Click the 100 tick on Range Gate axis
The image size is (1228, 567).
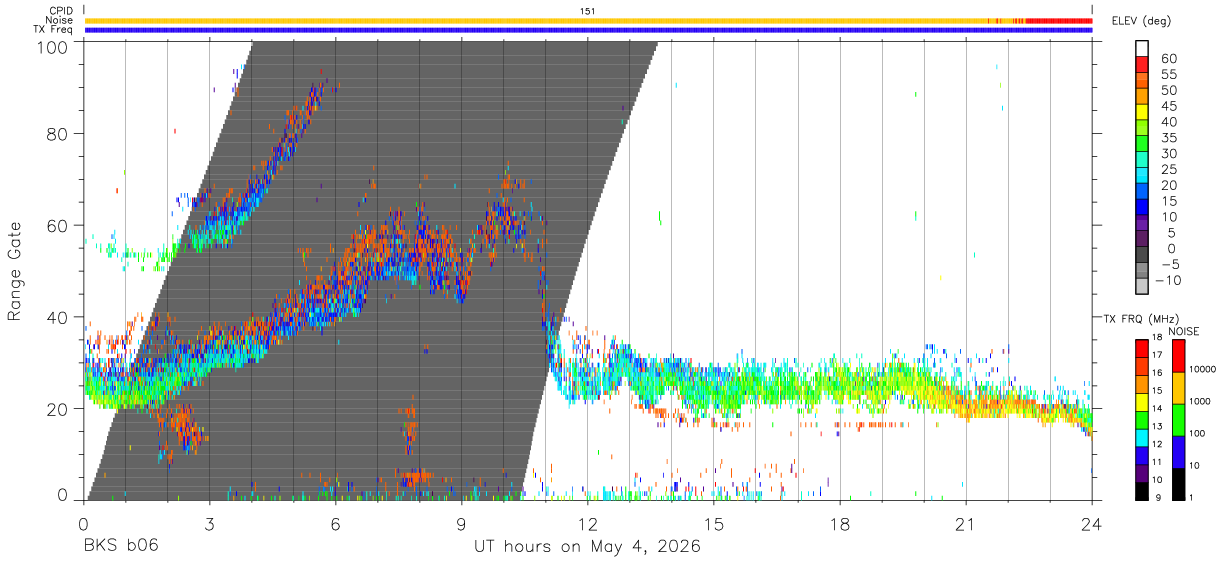pyautogui.click(x=53, y=46)
